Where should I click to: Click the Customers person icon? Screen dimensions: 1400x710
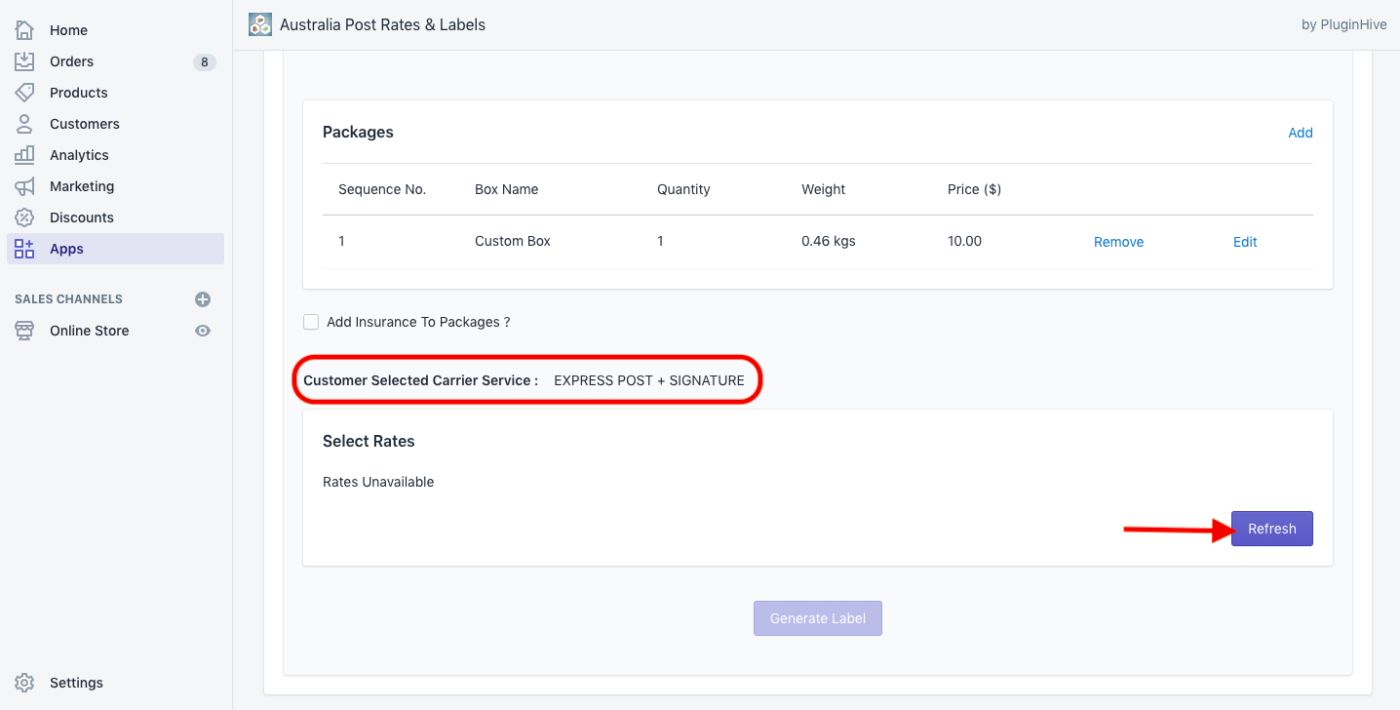click(x=25, y=124)
